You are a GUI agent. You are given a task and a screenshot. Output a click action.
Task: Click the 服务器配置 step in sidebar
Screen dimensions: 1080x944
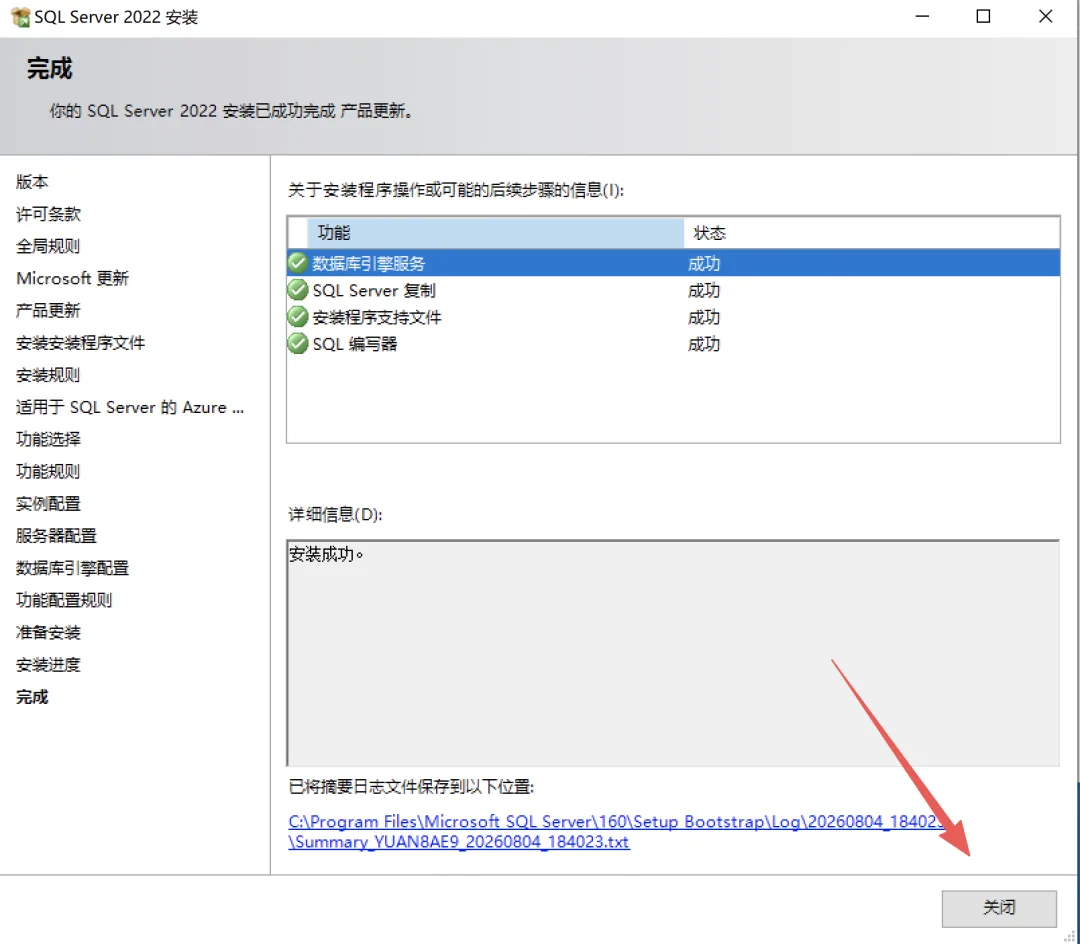(56, 535)
